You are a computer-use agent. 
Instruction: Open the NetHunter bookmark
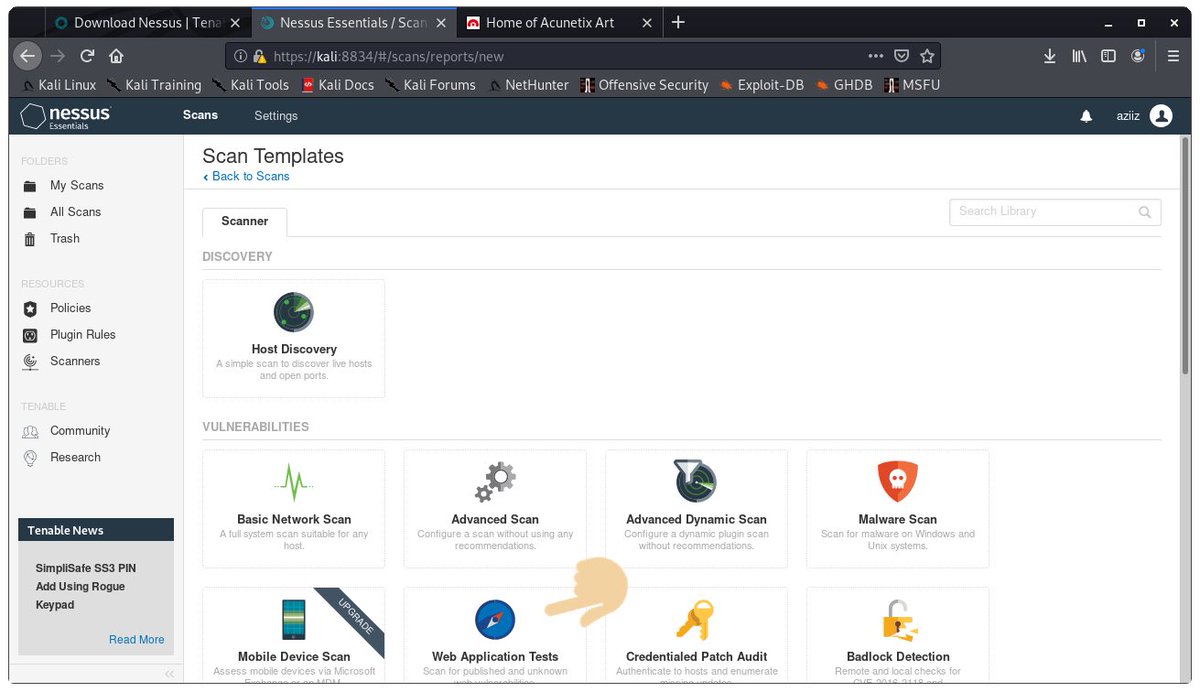[x=528, y=85]
